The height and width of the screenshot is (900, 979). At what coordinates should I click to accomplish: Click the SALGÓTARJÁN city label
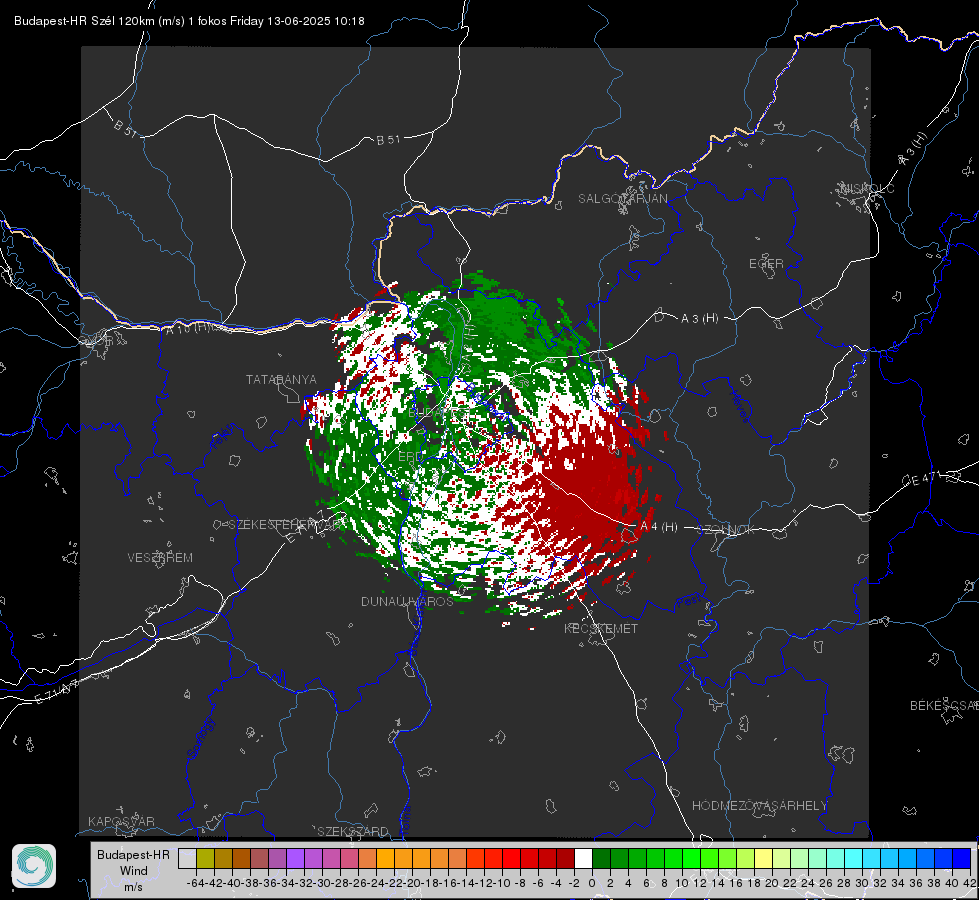622,199
